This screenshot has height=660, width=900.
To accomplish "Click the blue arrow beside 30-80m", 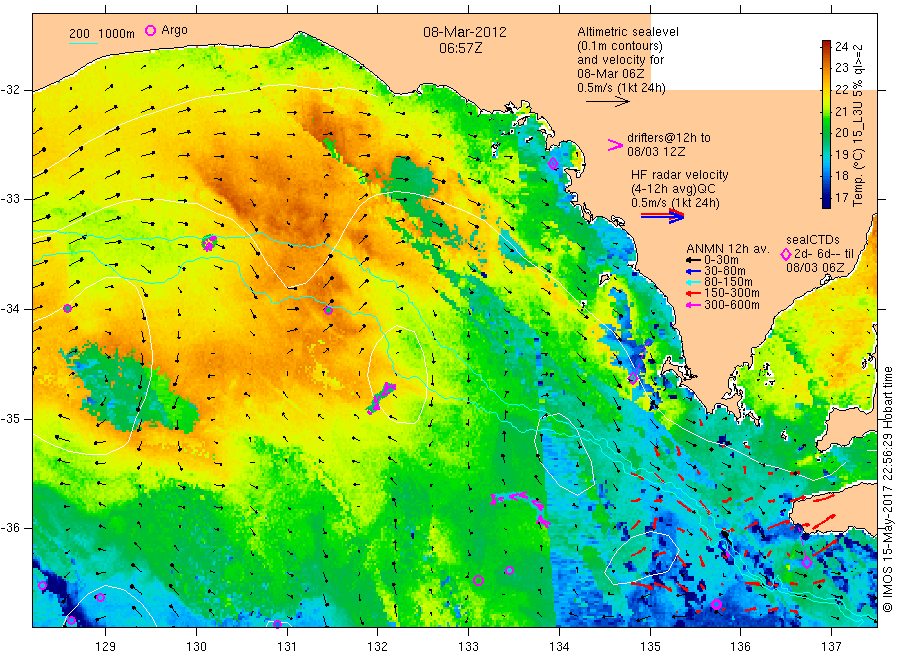I will (x=694, y=271).
